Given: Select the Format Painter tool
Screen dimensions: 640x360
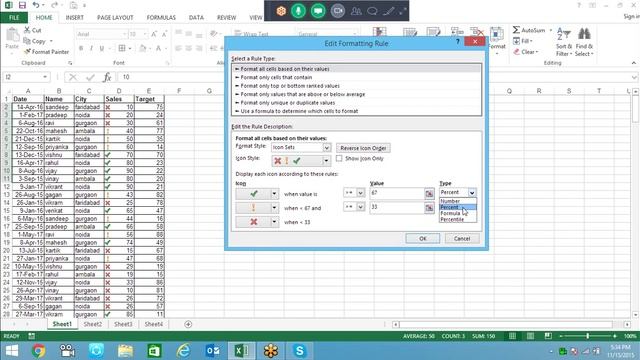Looking at the screenshot, I should click(x=46, y=52).
